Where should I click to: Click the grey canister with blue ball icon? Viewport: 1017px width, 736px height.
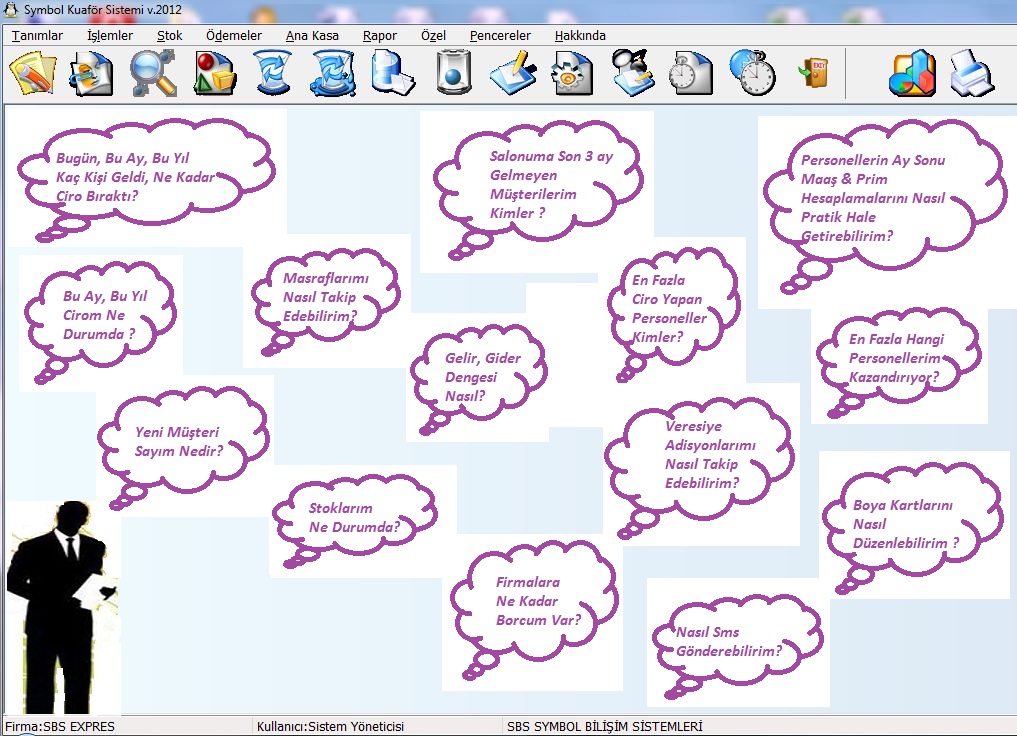pos(453,73)
